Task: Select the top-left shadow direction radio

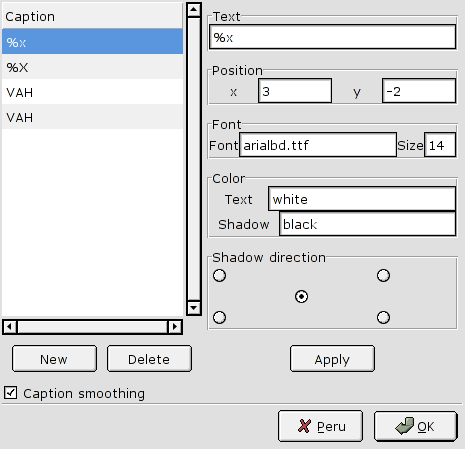Action: coord(219,275)
